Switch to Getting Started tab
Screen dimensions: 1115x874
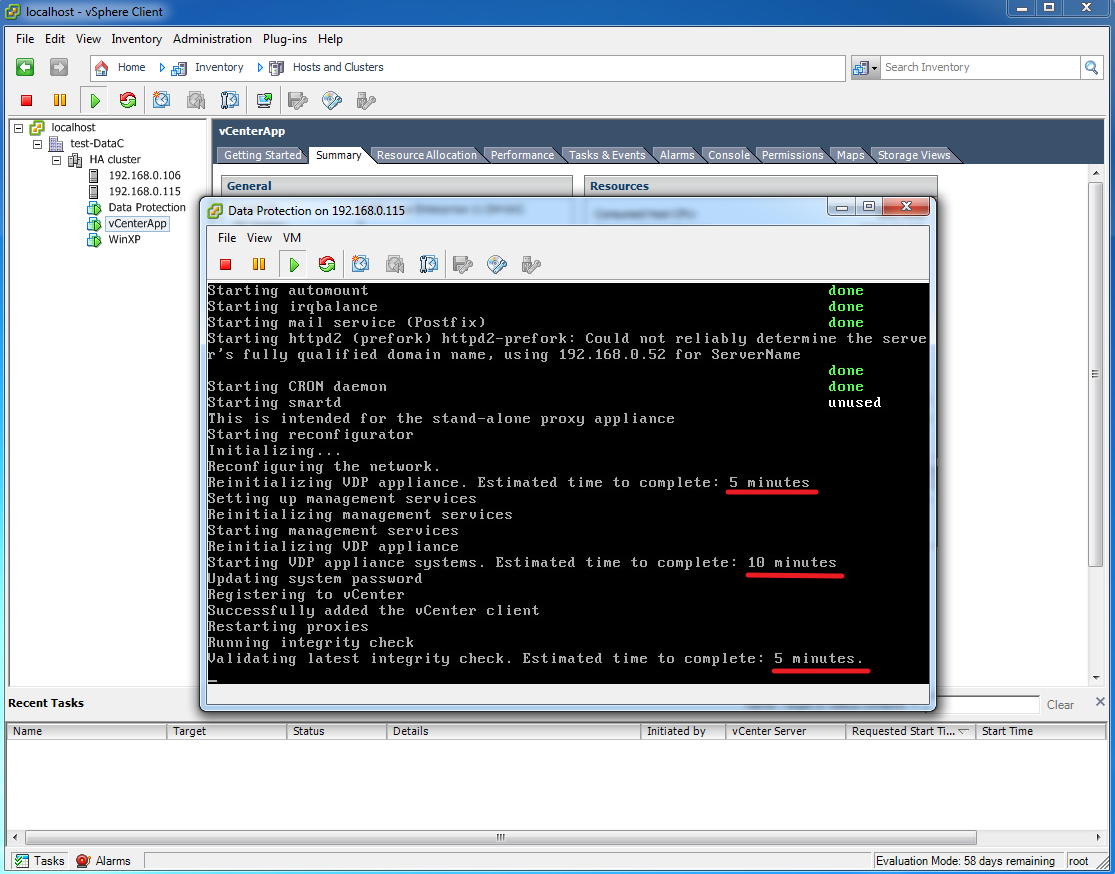262,155
